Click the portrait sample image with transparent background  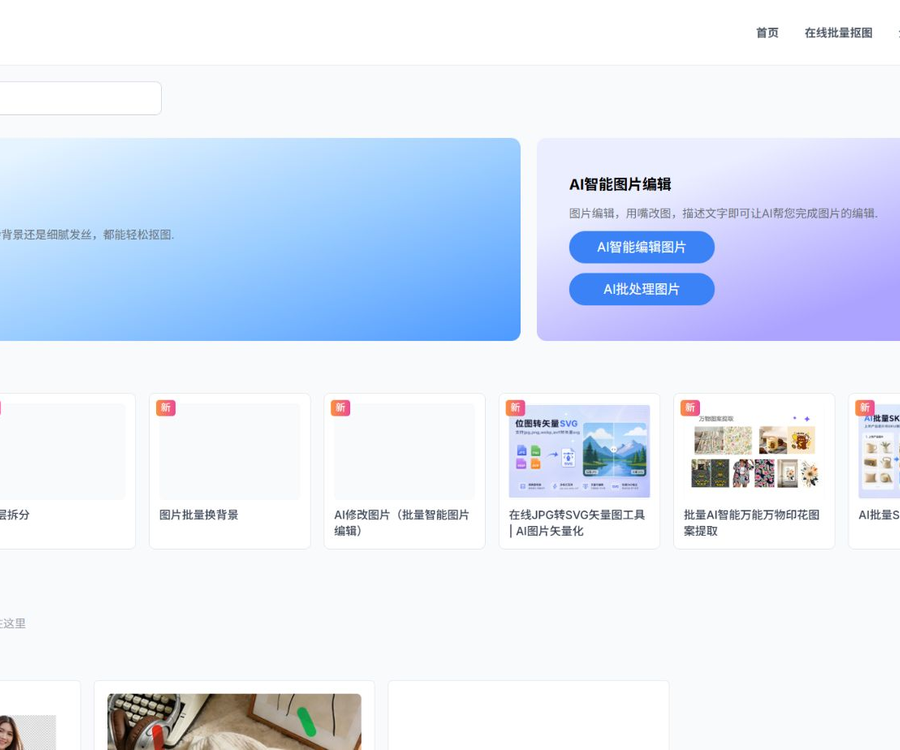[28, 732]
